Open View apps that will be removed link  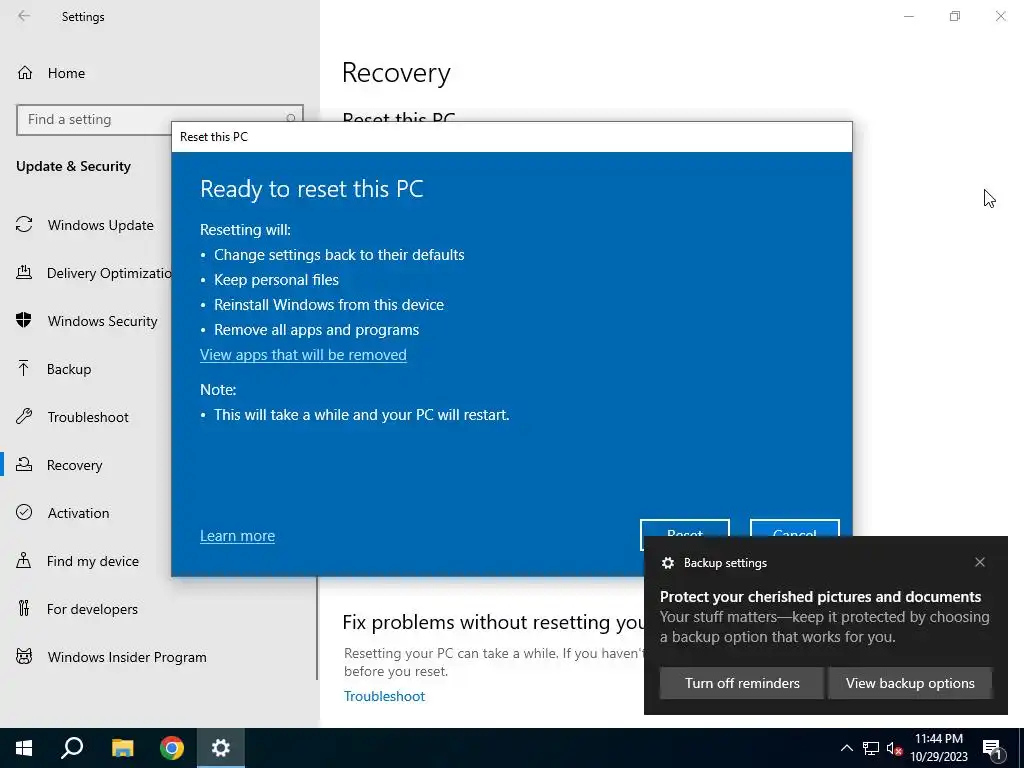[303, 355]
